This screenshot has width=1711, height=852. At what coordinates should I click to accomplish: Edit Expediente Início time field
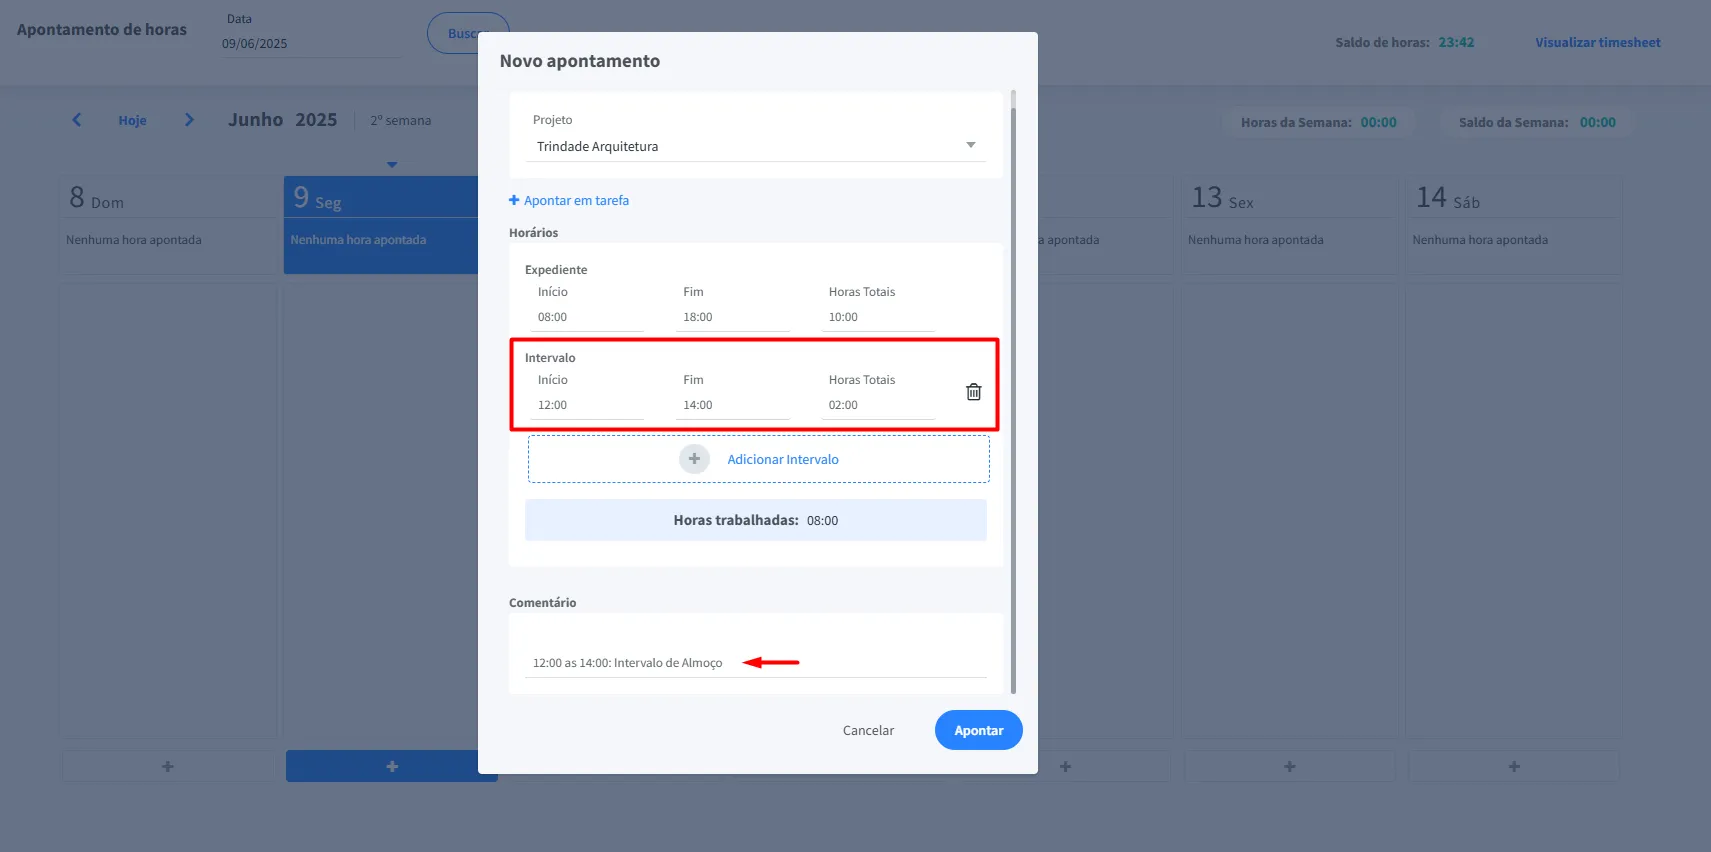587,317
